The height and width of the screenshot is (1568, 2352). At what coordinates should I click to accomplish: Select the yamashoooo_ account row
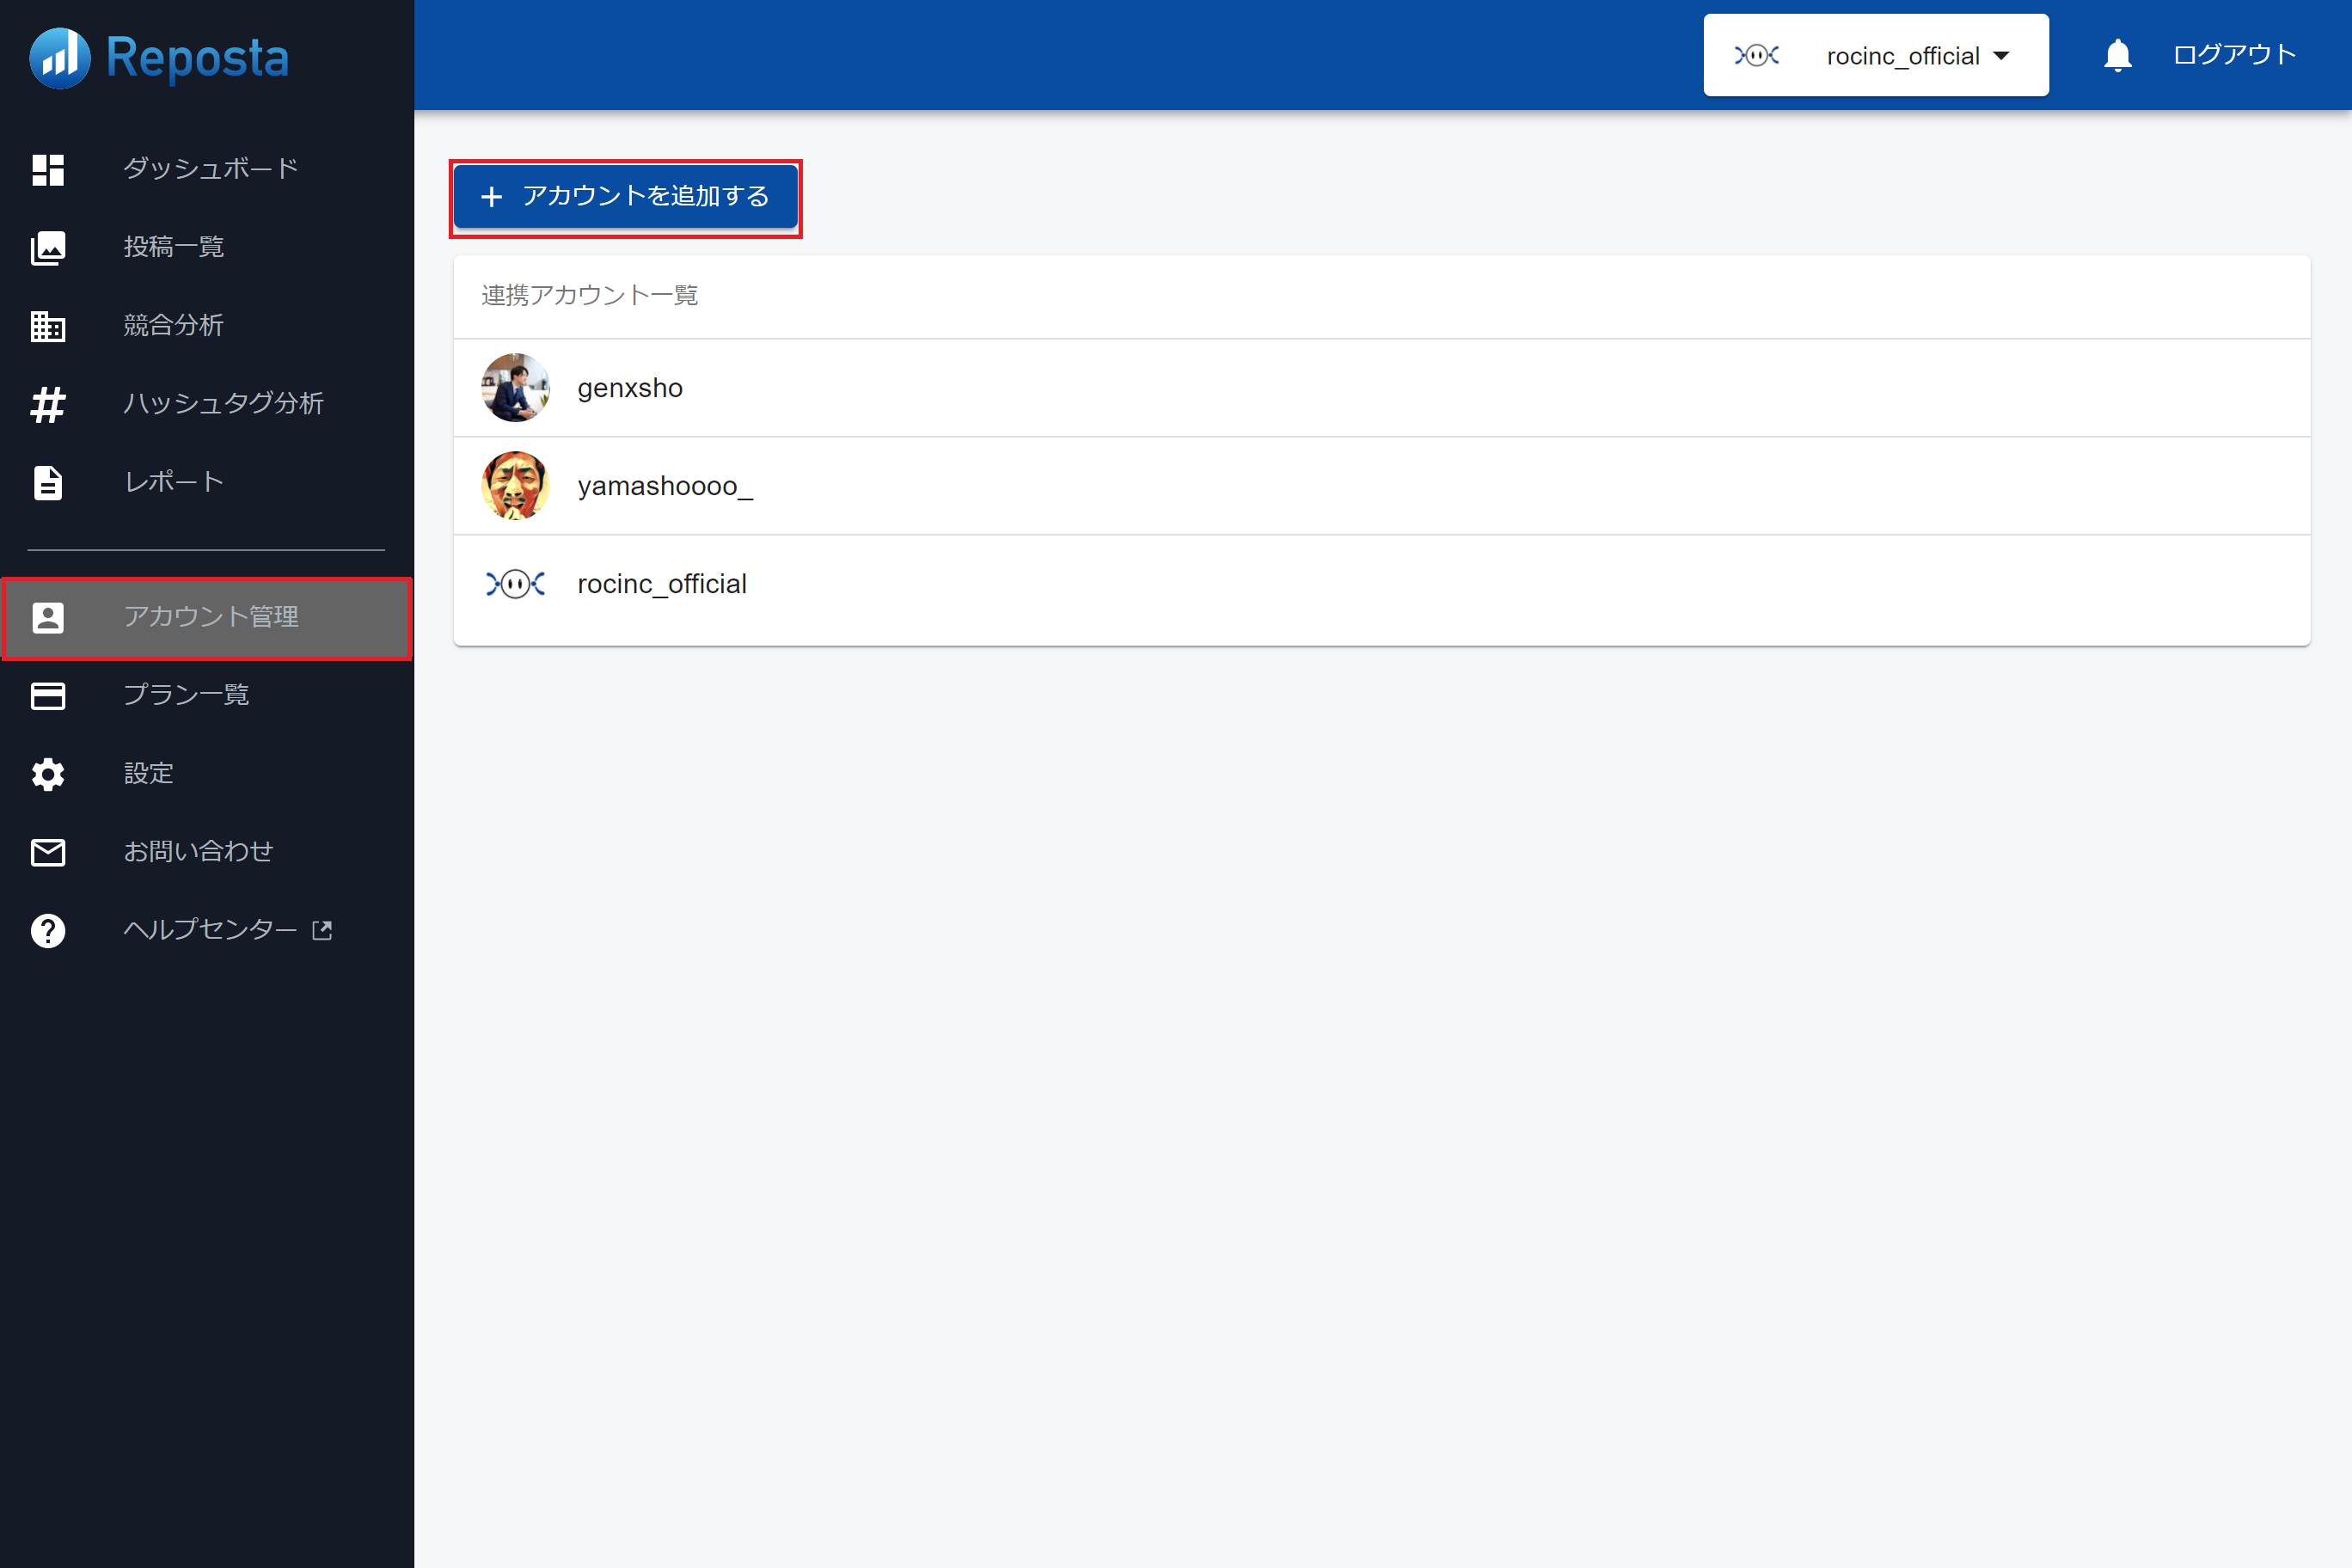point(1382,486)
